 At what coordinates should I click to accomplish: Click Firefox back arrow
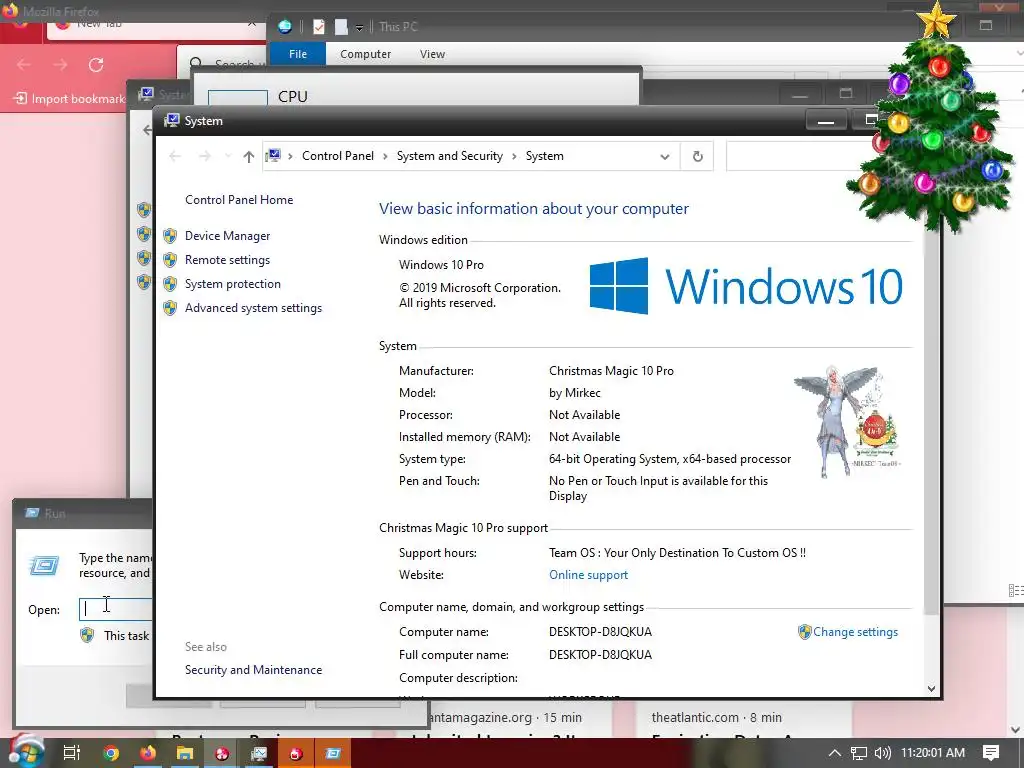[x=24, y=65]
